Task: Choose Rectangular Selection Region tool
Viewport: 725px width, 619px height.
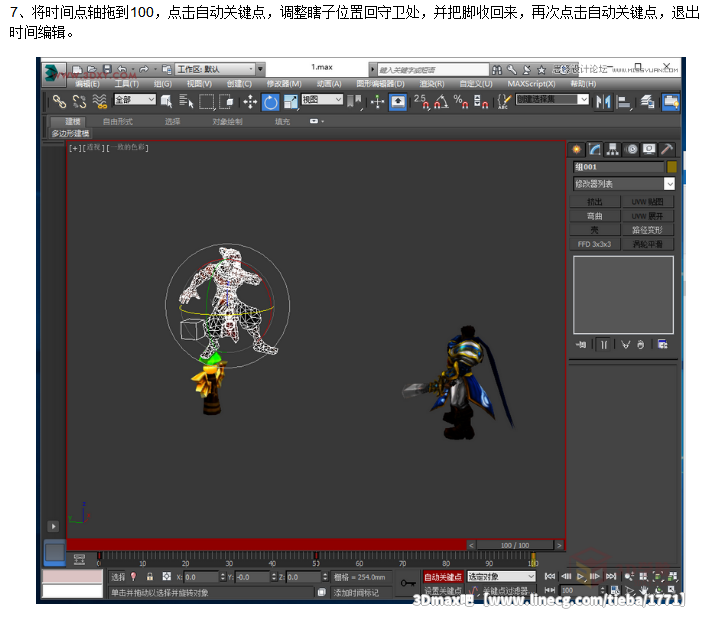Action: point(206,102)
